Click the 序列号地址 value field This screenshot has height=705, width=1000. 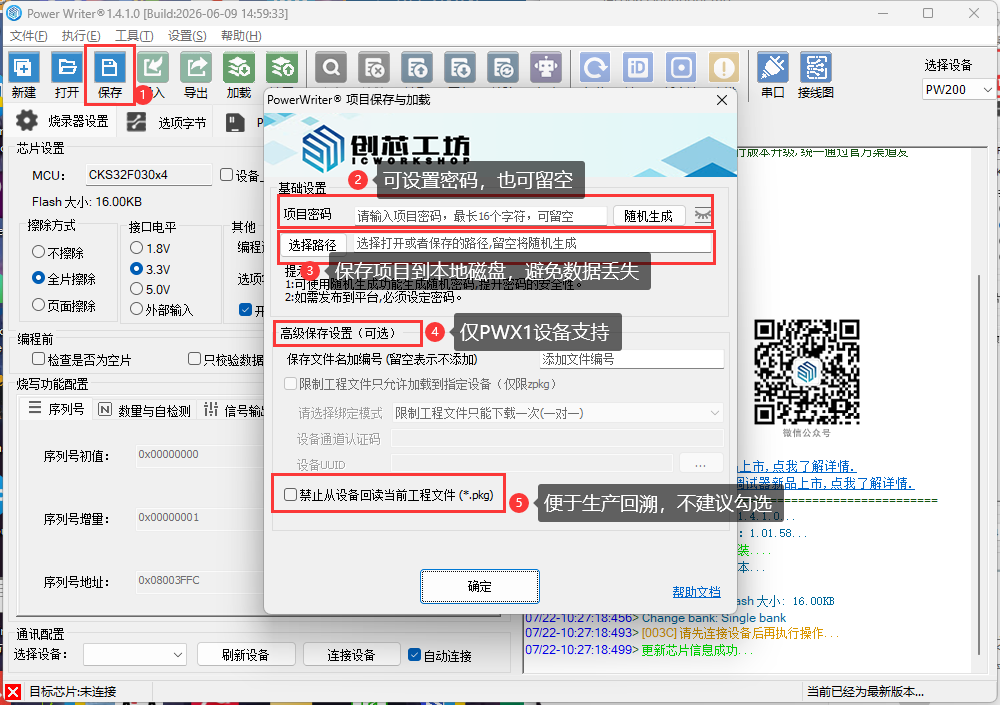(x=201, y=580)
